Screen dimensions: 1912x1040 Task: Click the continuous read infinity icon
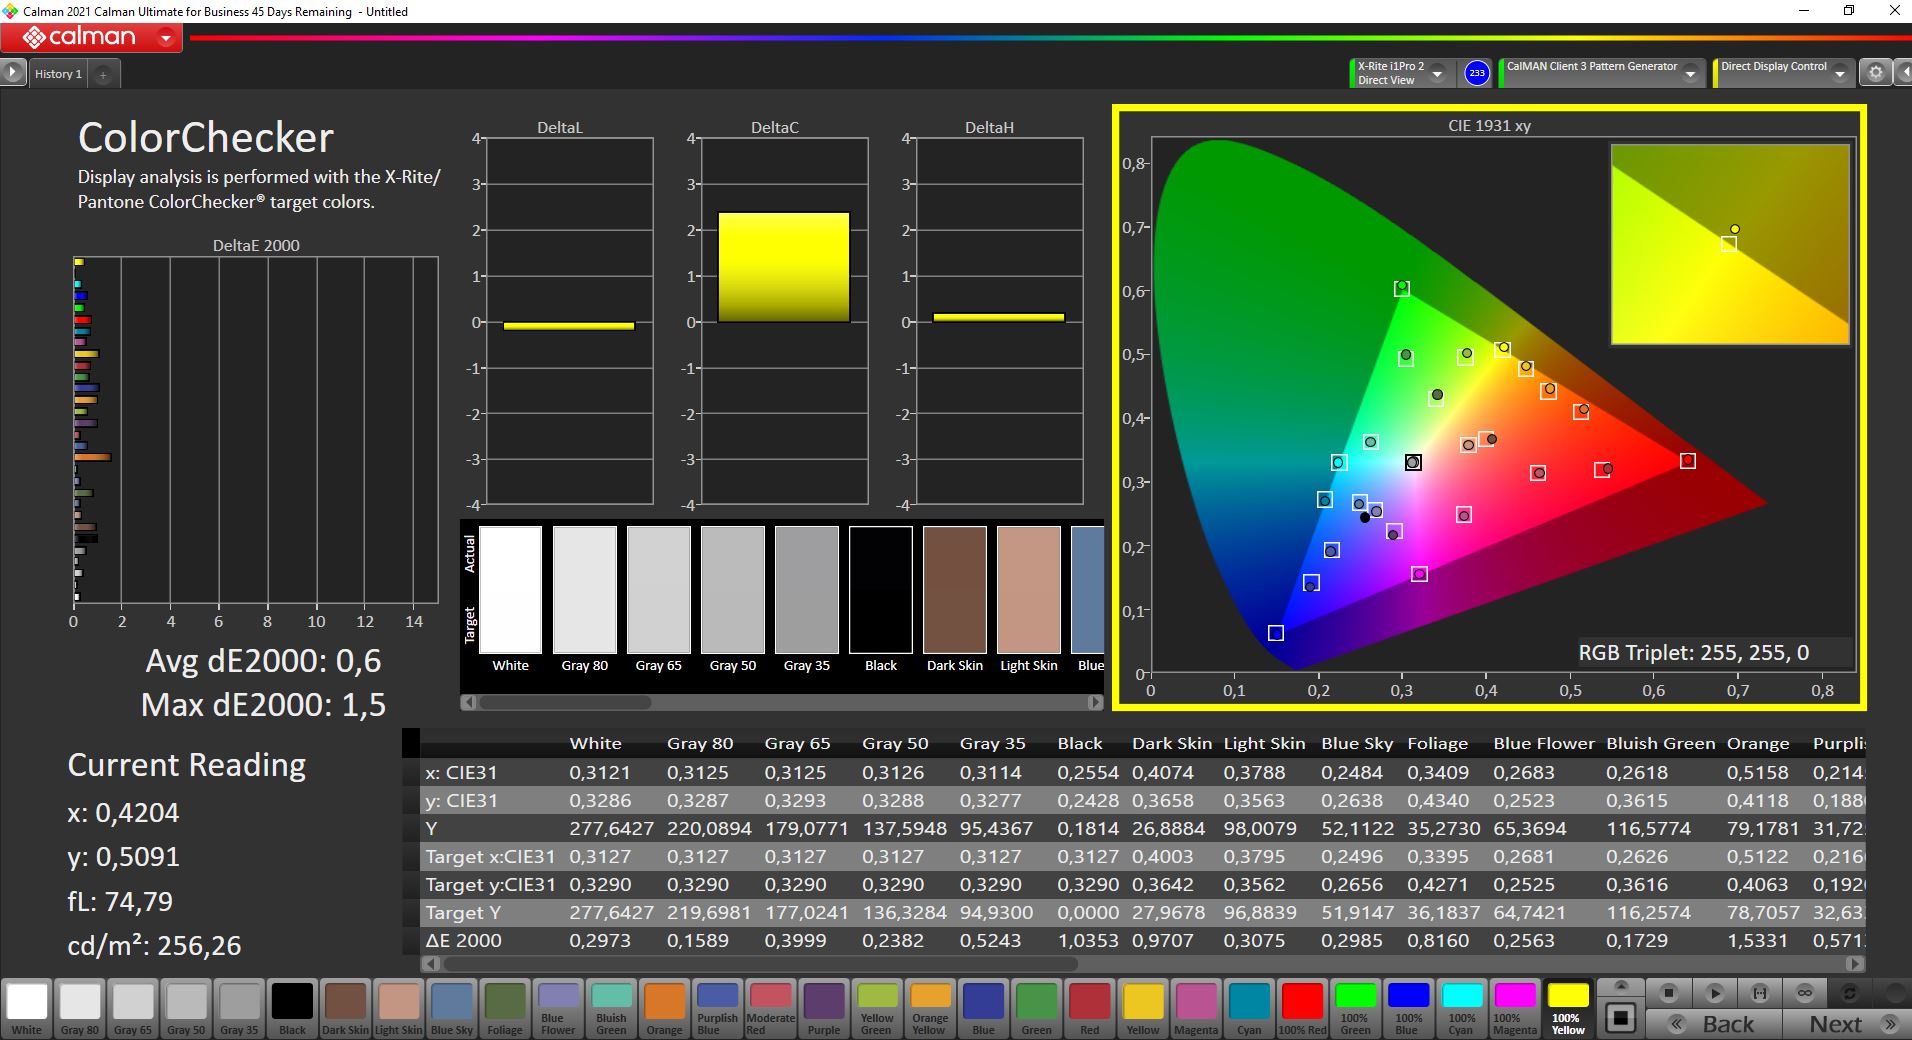pyautogui.click(x=1805, y=993)
